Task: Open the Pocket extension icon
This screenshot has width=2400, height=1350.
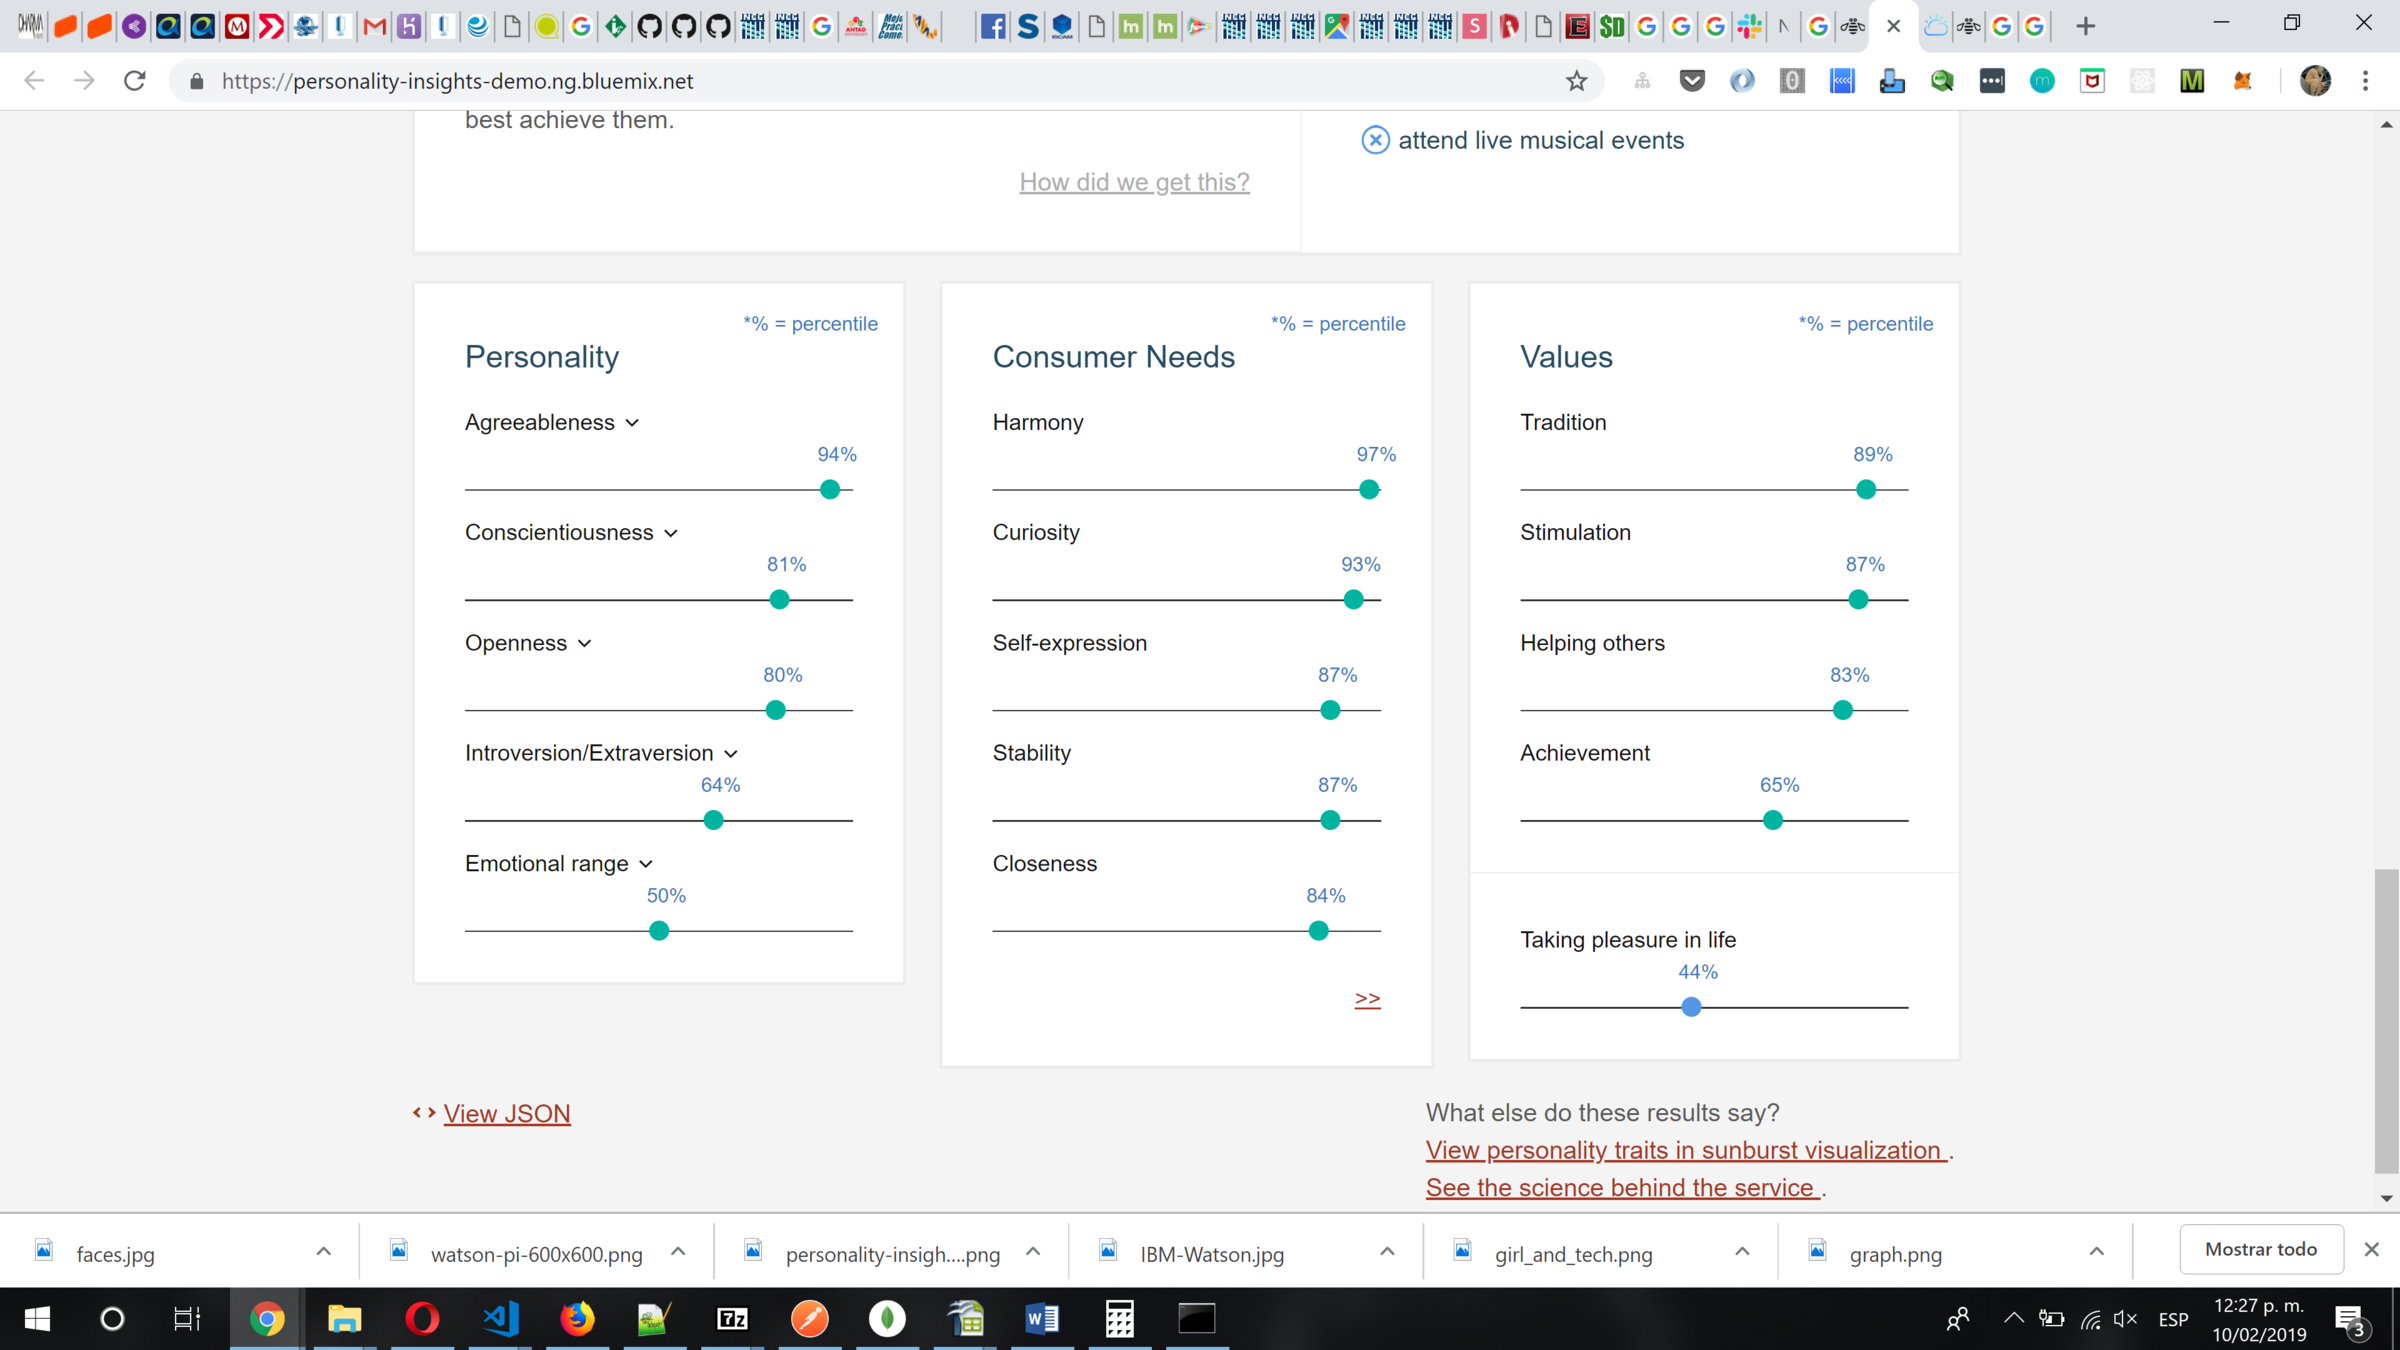Action: (x=1692, y=81)
